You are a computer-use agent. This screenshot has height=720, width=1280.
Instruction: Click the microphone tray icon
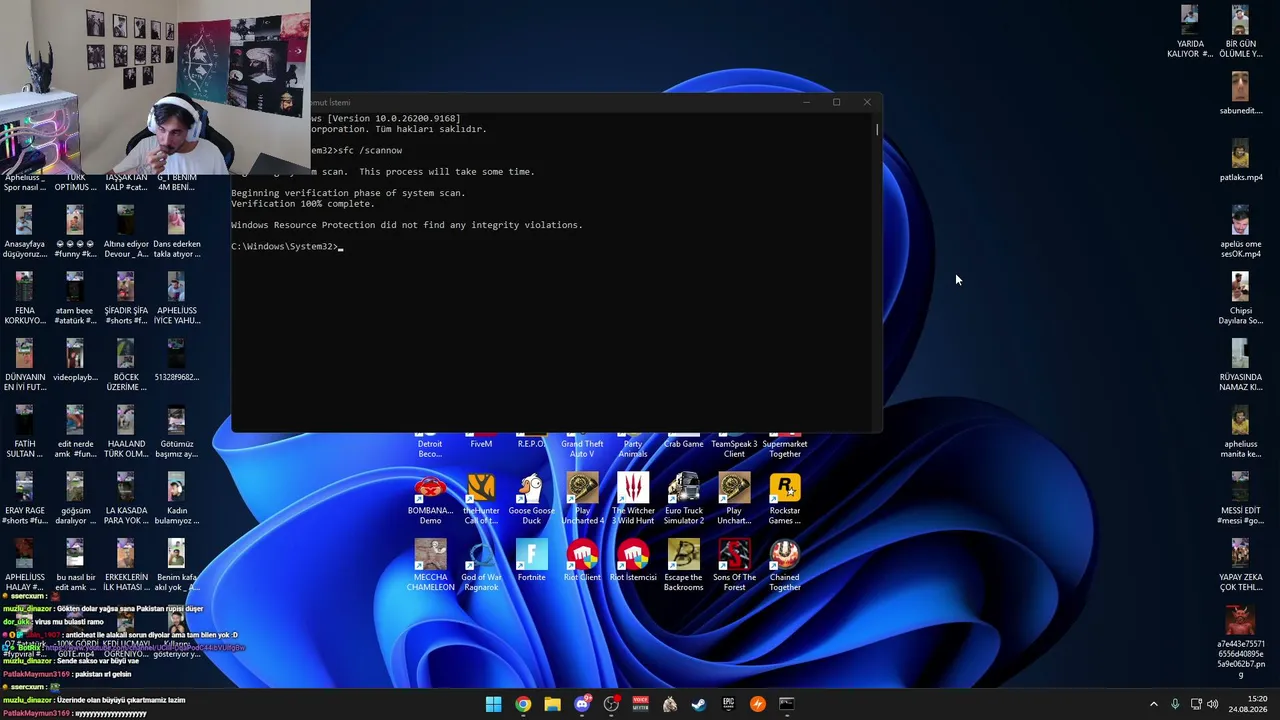[x=1175, y=704]
